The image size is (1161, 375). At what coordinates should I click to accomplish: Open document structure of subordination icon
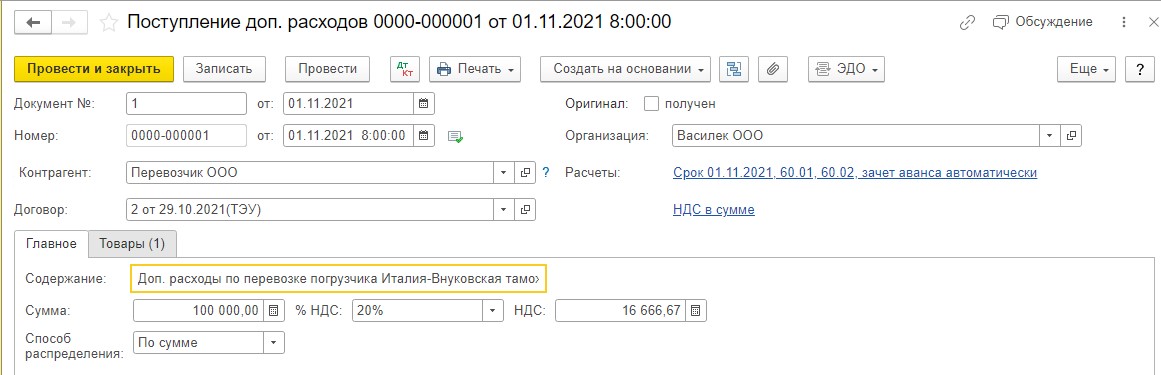(x=734, y=69)
